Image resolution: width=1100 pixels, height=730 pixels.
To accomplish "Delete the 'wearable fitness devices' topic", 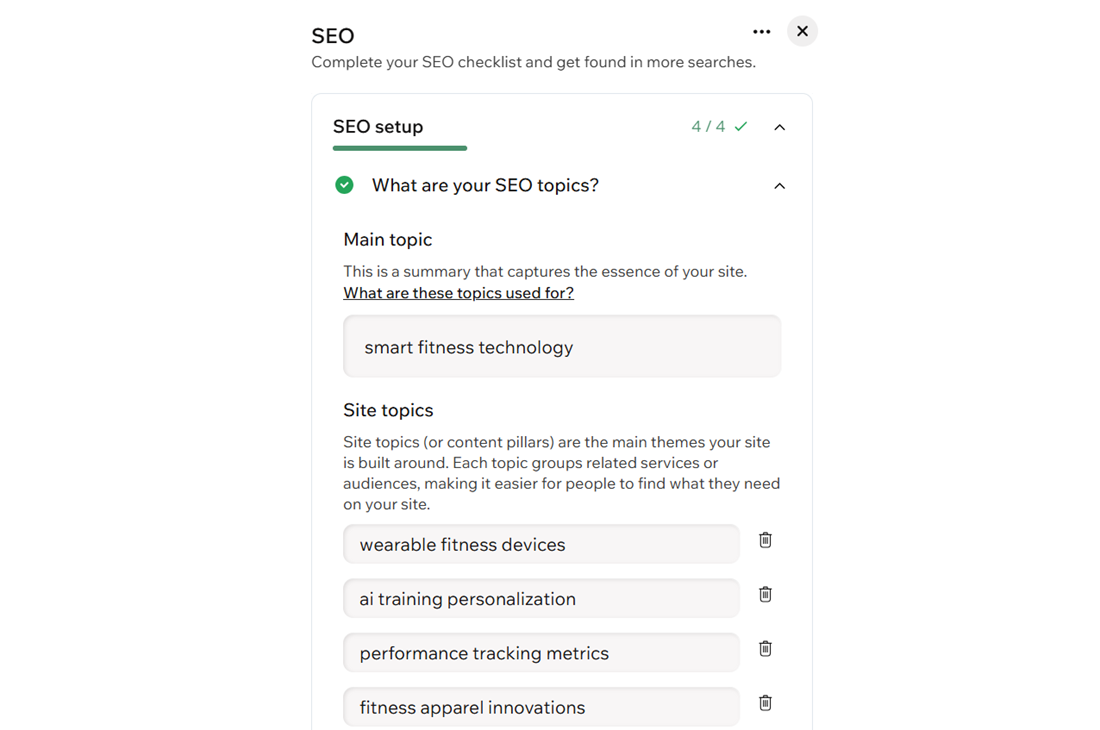I will click(765, 540).
